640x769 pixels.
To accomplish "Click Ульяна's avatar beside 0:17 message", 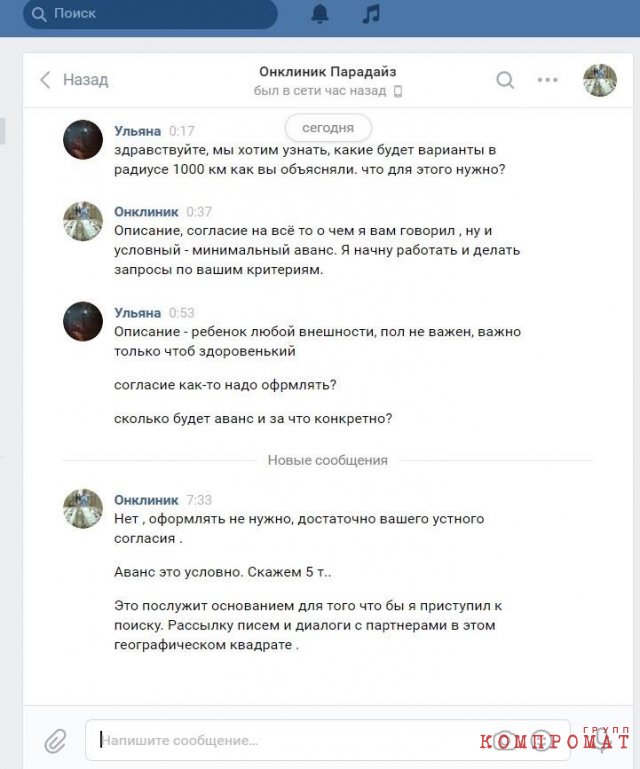I will [83, 140].
